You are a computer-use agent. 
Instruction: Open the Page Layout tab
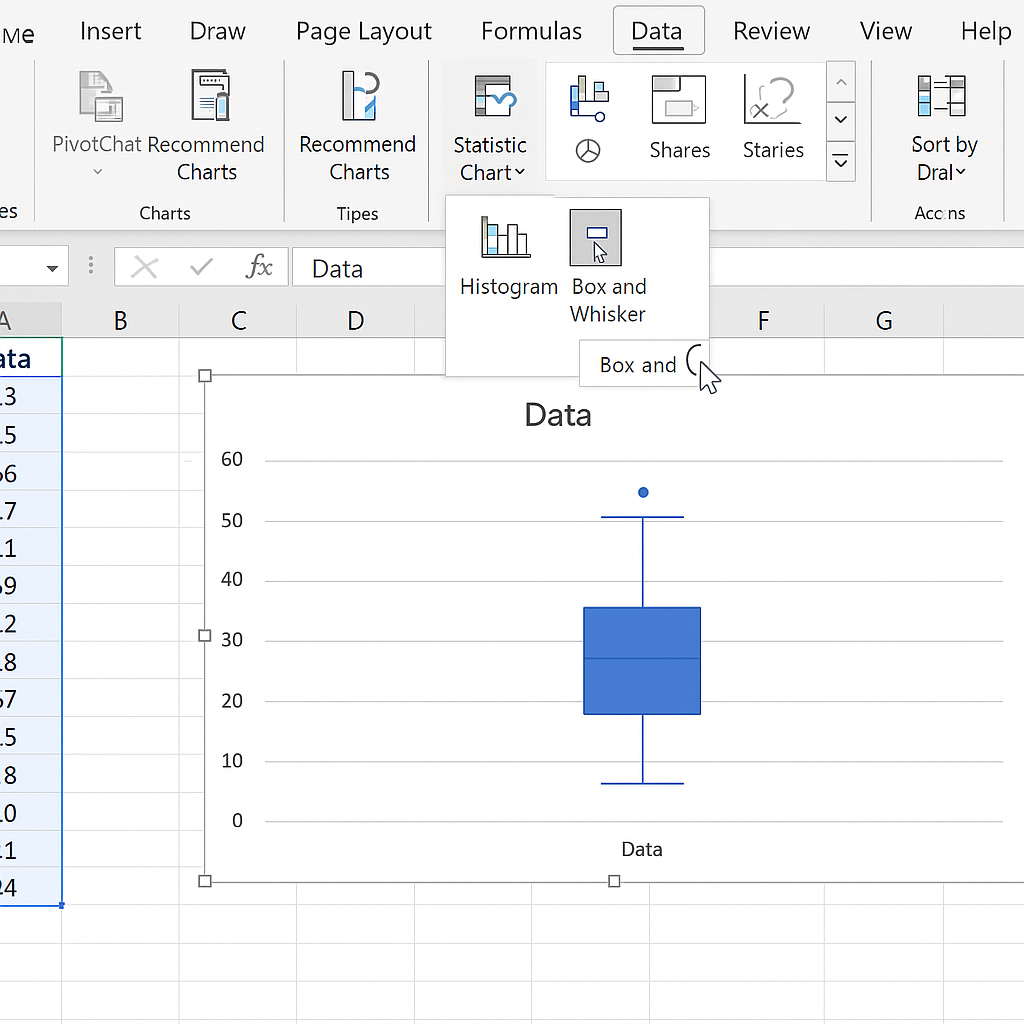point(364,31)
